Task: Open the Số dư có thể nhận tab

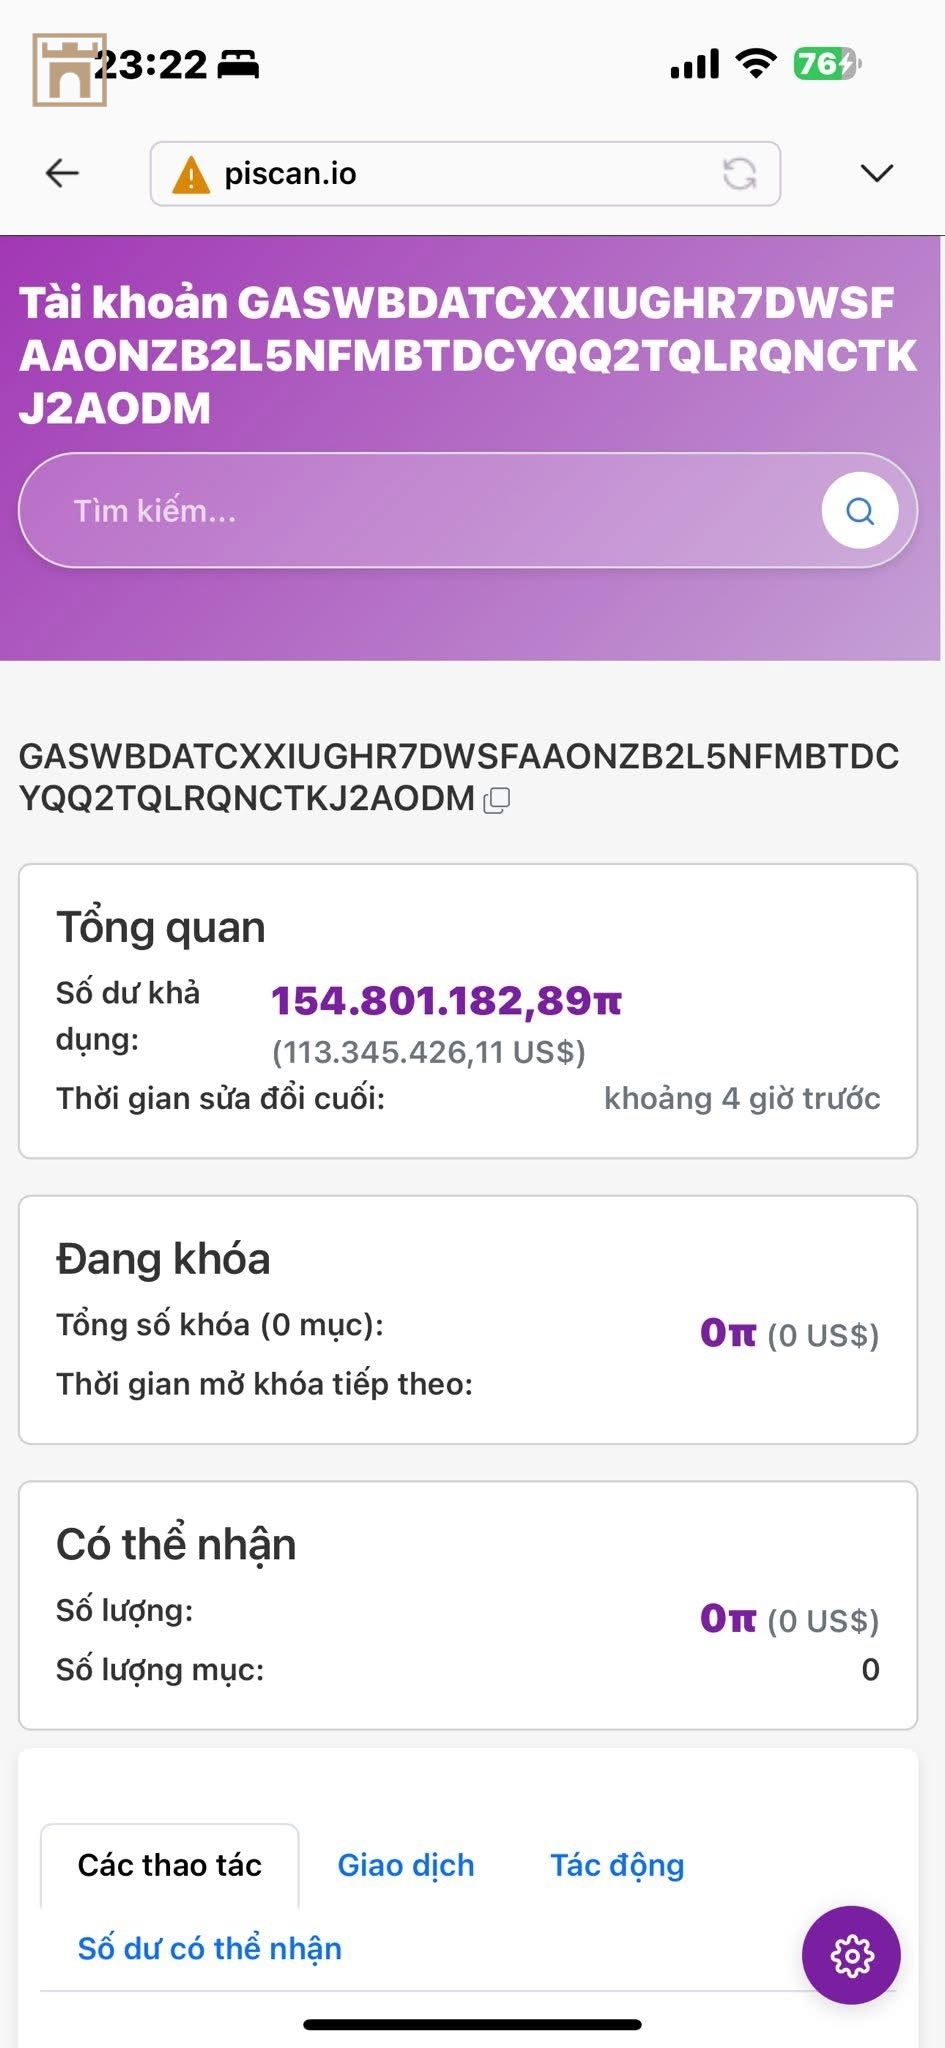Action: click(x=210, y=1948)
